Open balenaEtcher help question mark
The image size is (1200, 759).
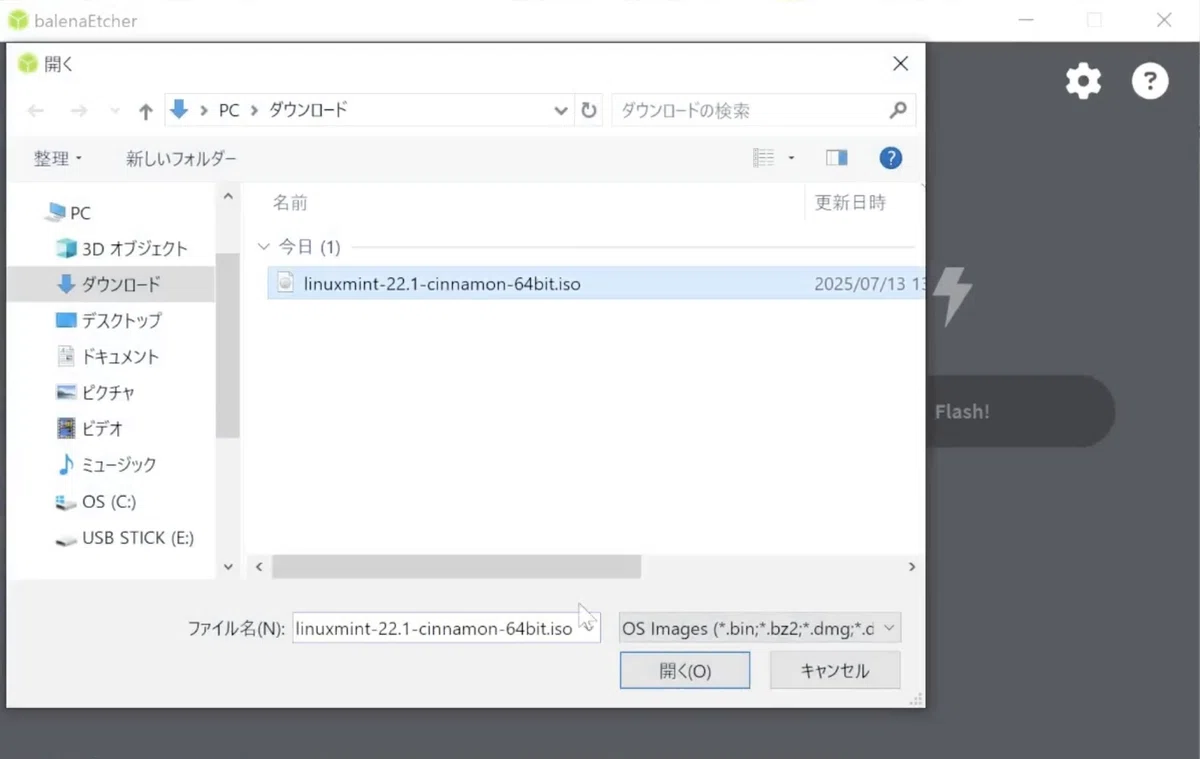(1150, 81)
